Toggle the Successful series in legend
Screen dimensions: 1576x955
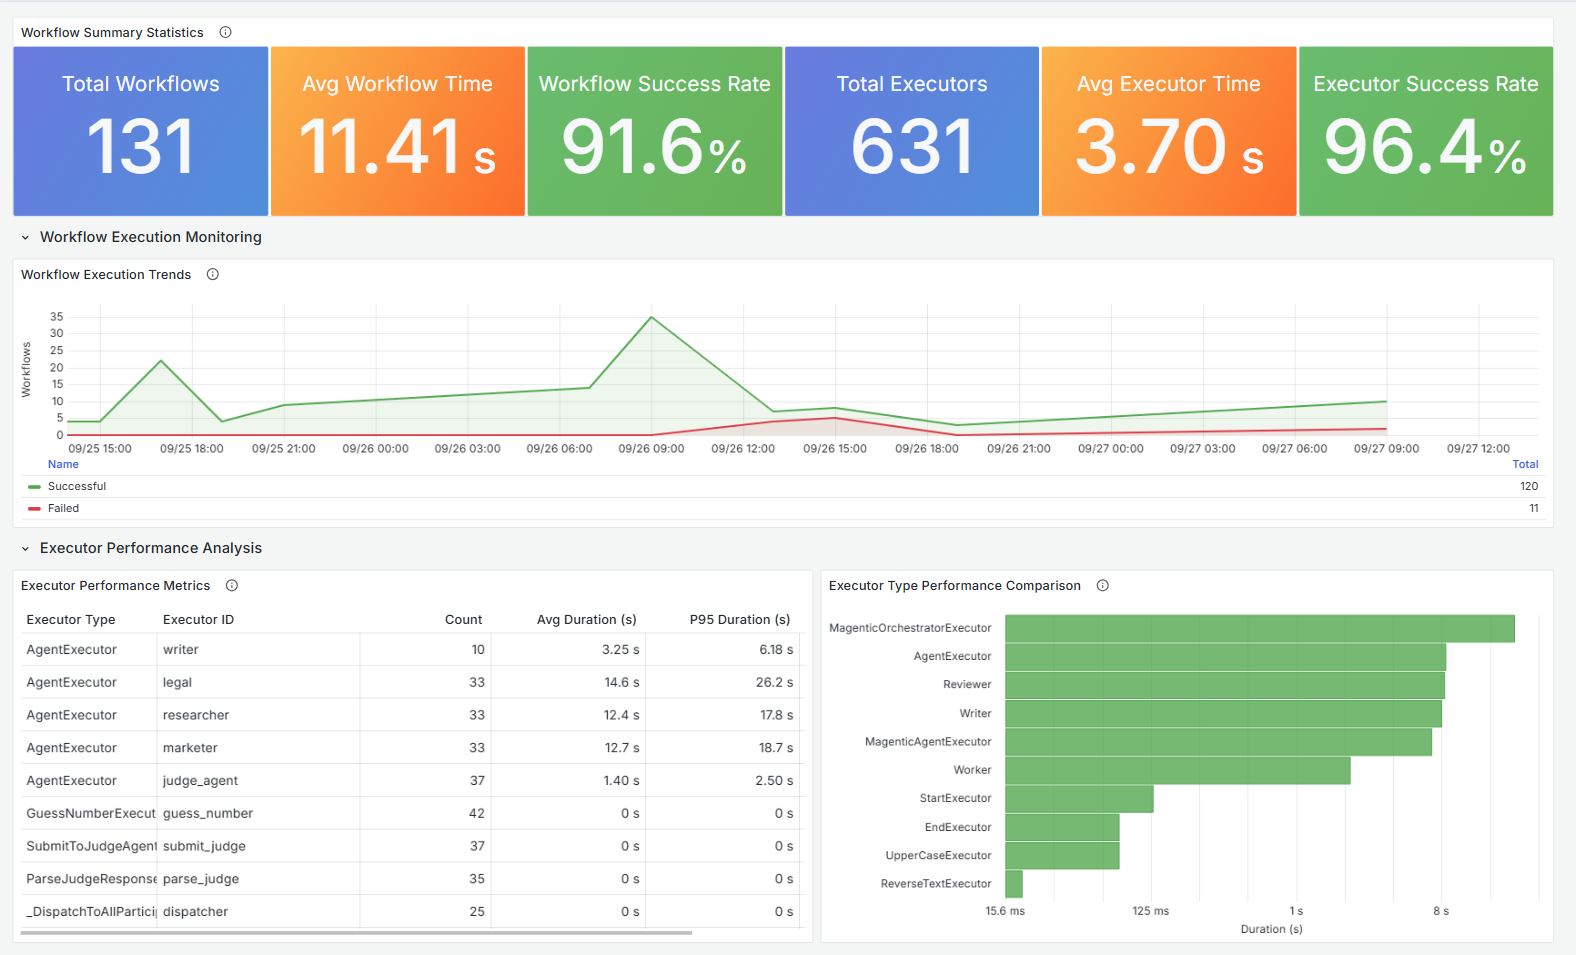click(77, 486)
